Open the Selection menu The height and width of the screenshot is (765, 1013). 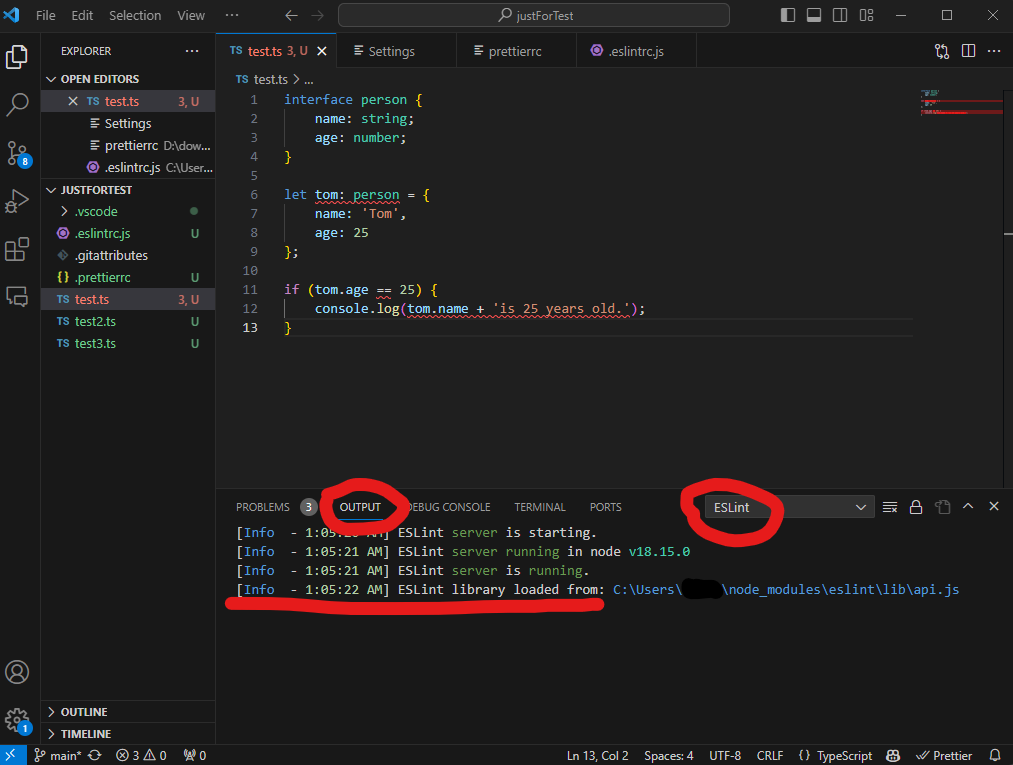[x=135, y=15]
